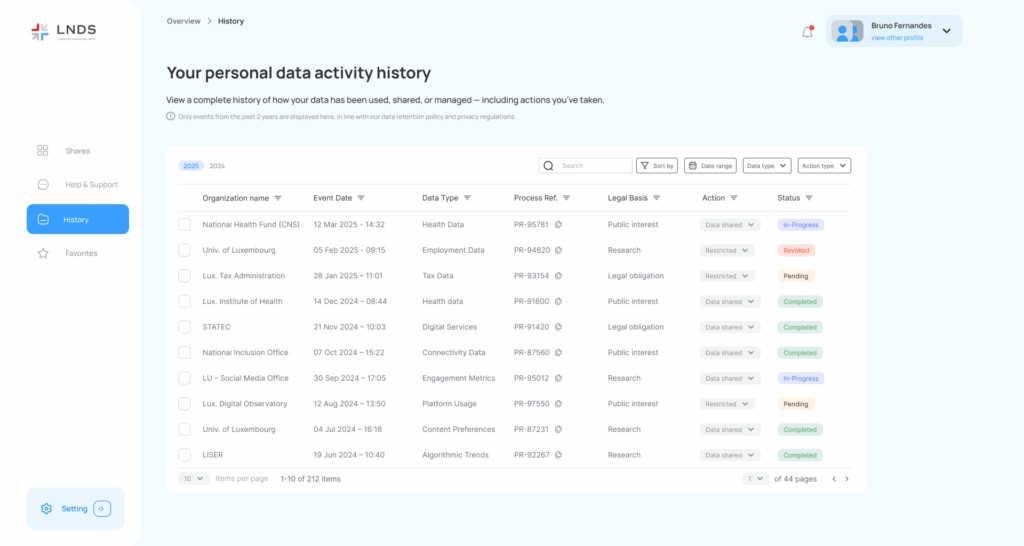Copy process reference PR-91420
The image size is (1024, 546).
tap(558, 327)
